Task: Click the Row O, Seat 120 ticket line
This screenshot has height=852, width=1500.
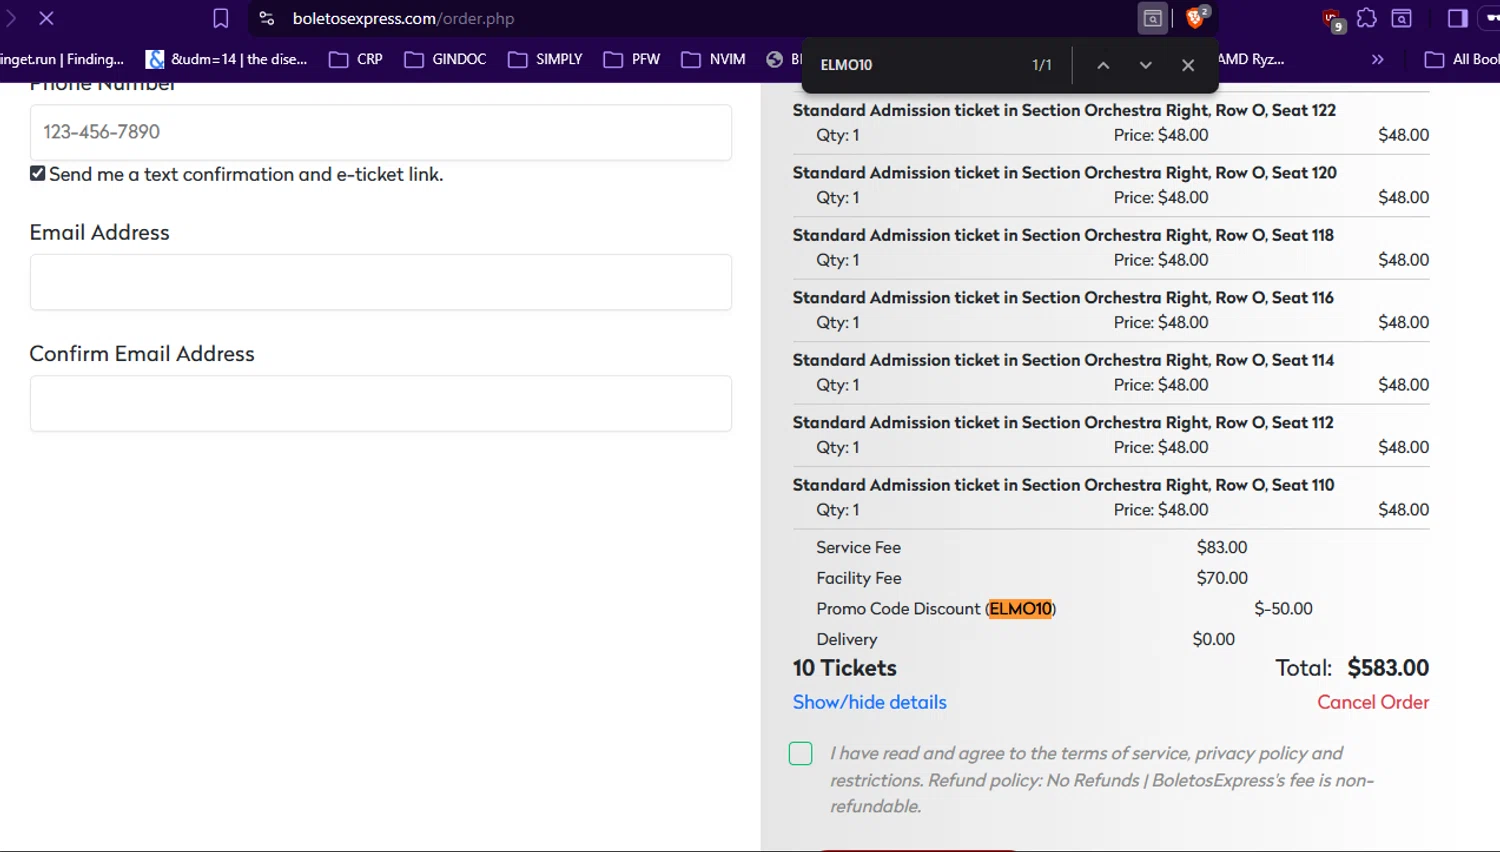Action: 1064,172
